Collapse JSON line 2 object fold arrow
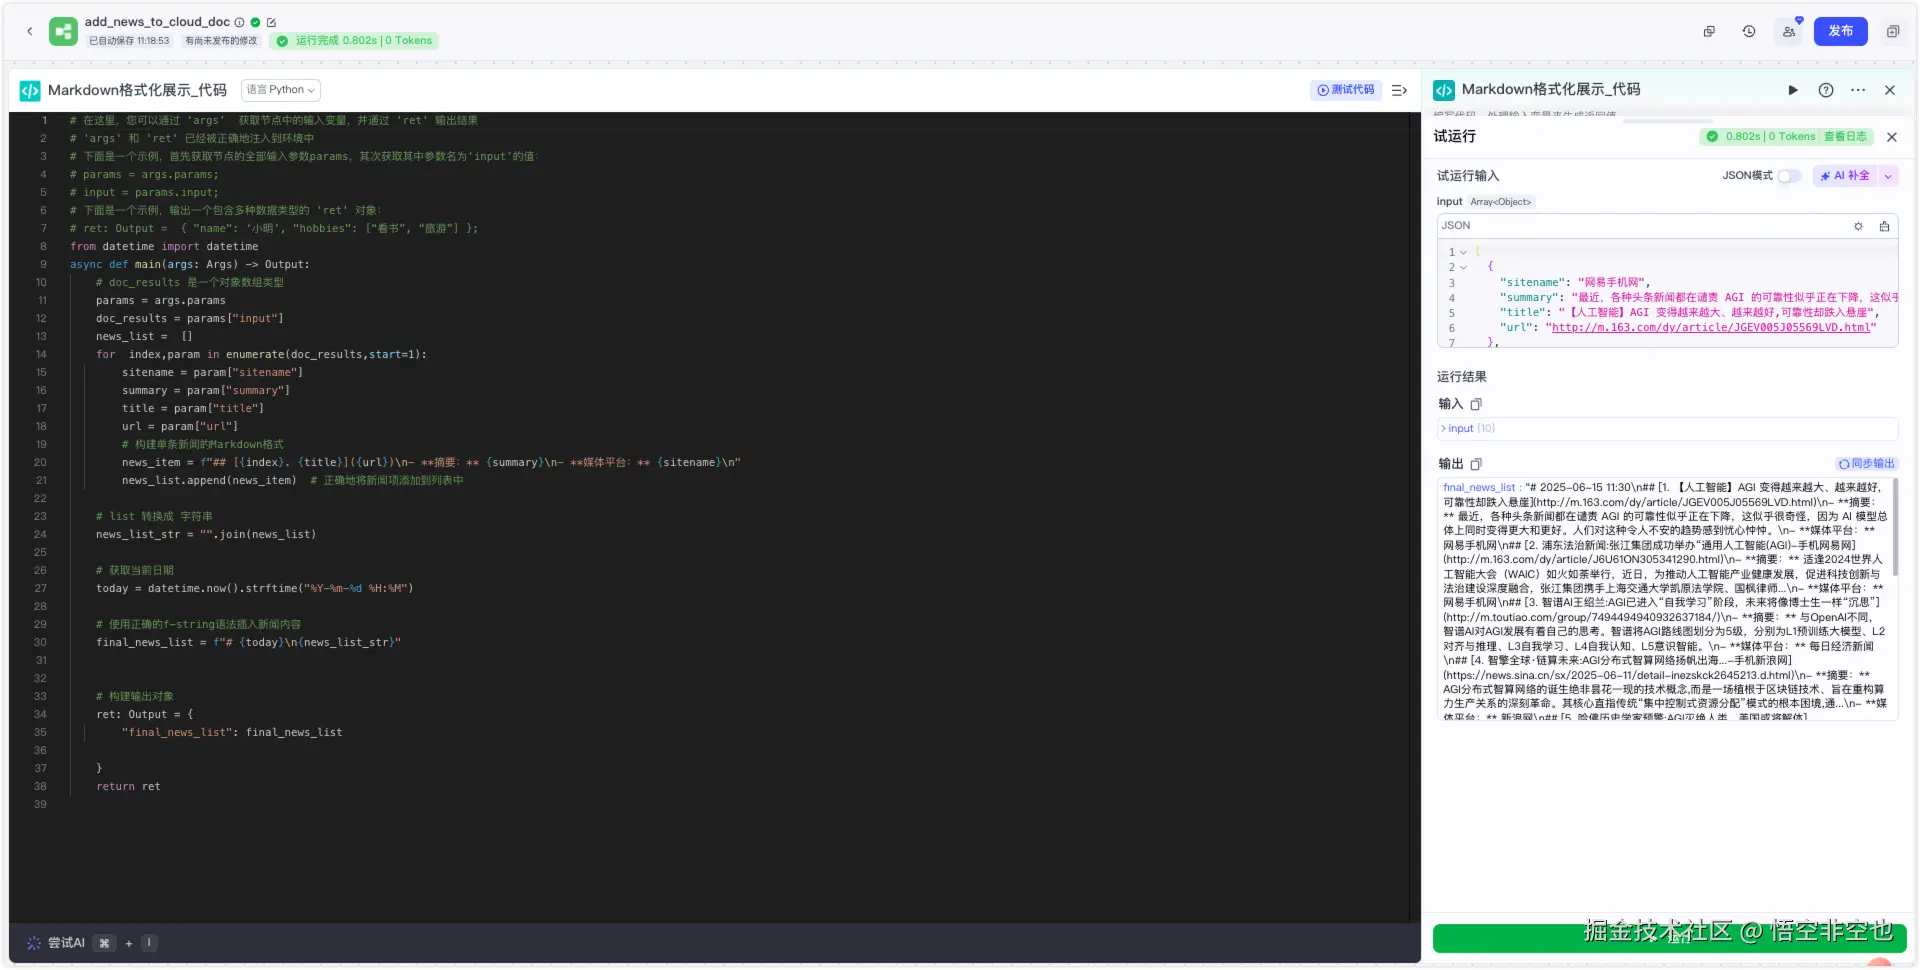The width and height of the screenshot is (1920, 970). coord(1463,268)
